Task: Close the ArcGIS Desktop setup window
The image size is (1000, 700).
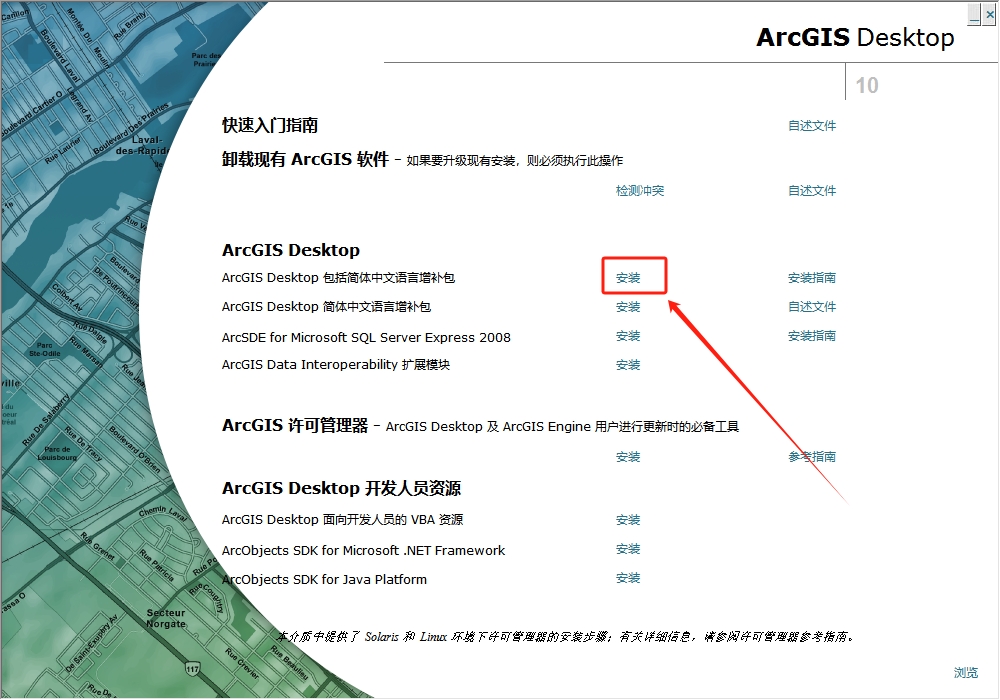Action: click(989, 15)
